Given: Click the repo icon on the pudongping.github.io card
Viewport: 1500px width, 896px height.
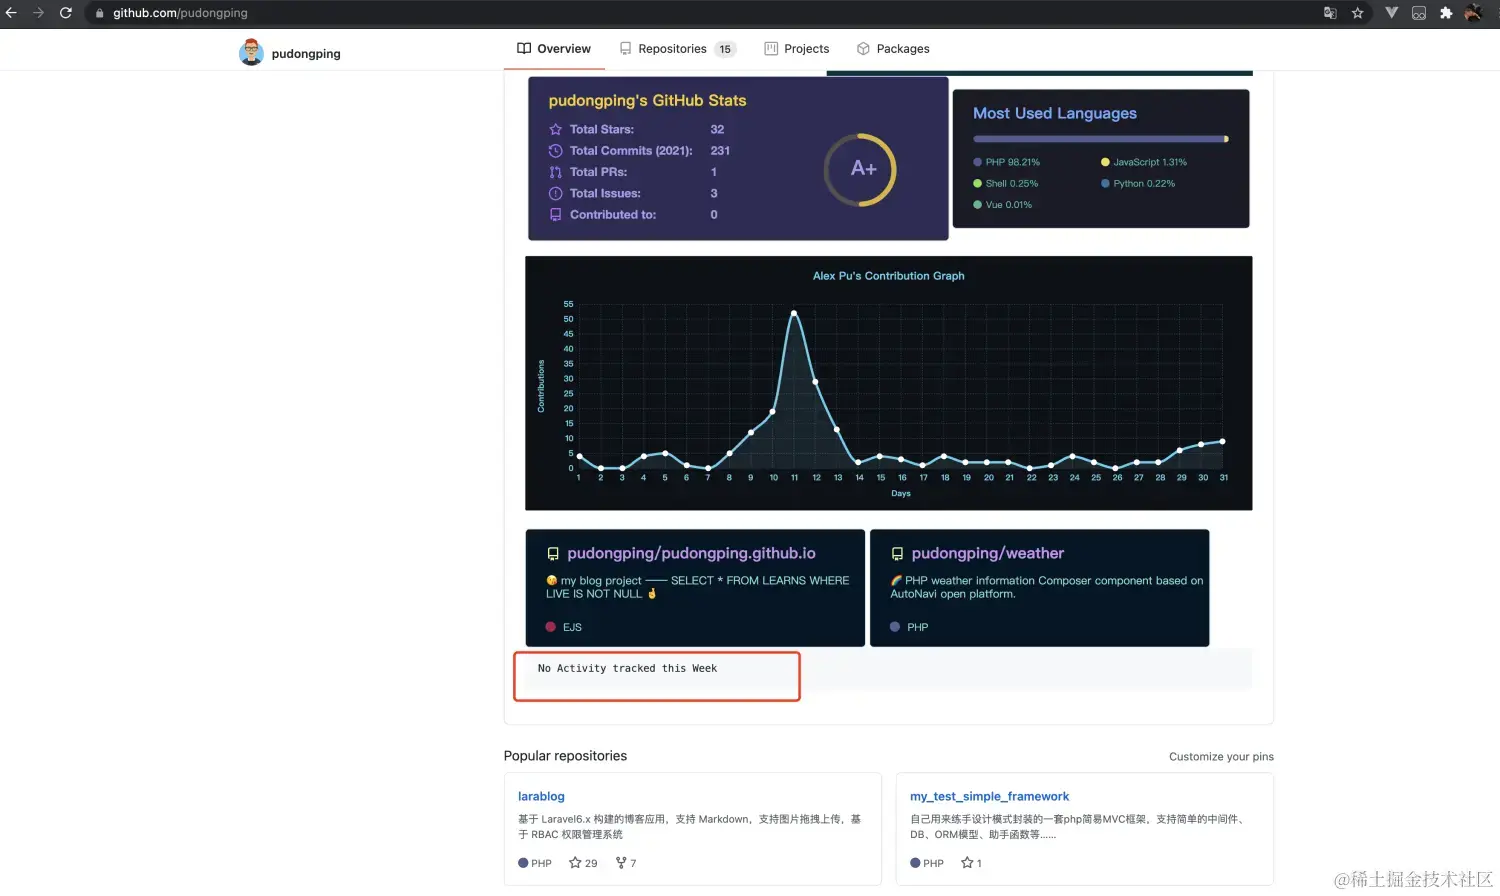Looking at the screenshot, I should click(553, 554).
